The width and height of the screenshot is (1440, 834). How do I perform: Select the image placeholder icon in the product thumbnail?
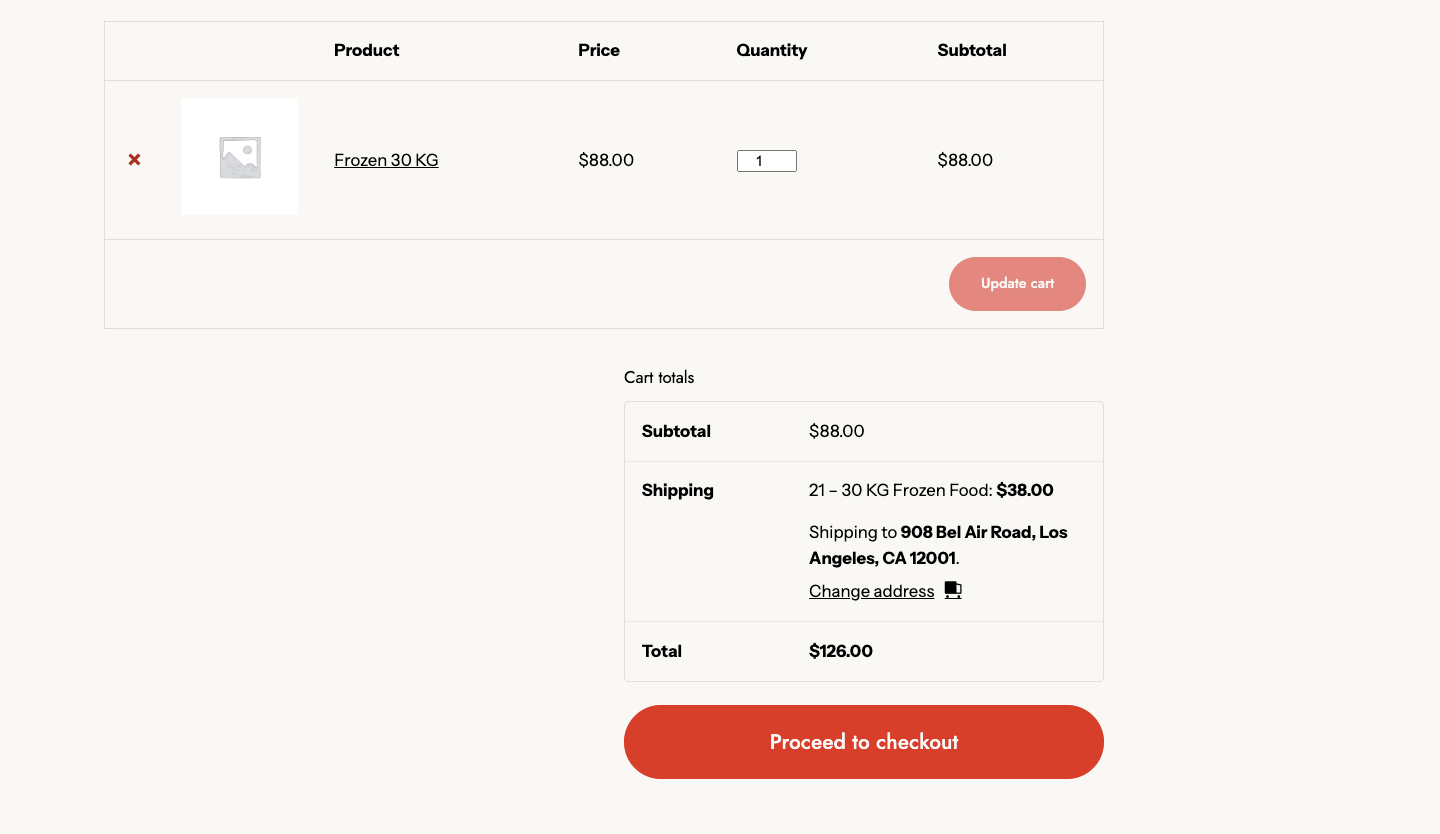point(239,156)
